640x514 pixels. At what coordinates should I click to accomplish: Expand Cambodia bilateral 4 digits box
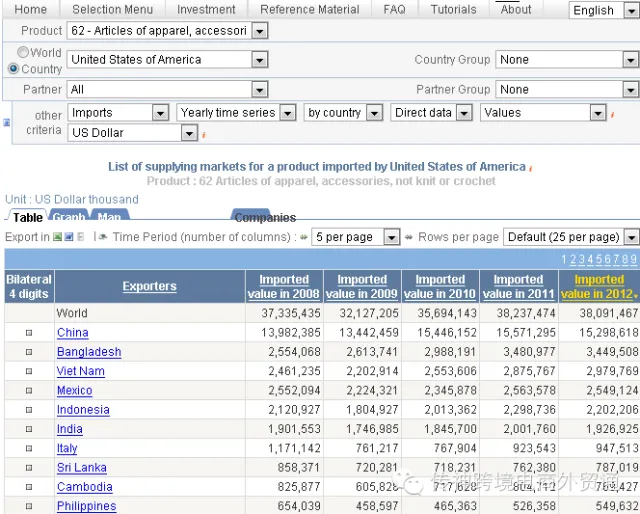29,487
